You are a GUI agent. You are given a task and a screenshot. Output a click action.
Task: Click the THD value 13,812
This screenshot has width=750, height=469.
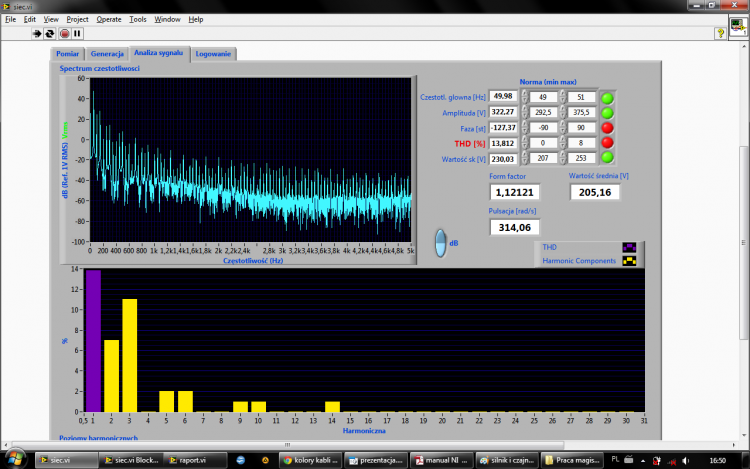503,143
